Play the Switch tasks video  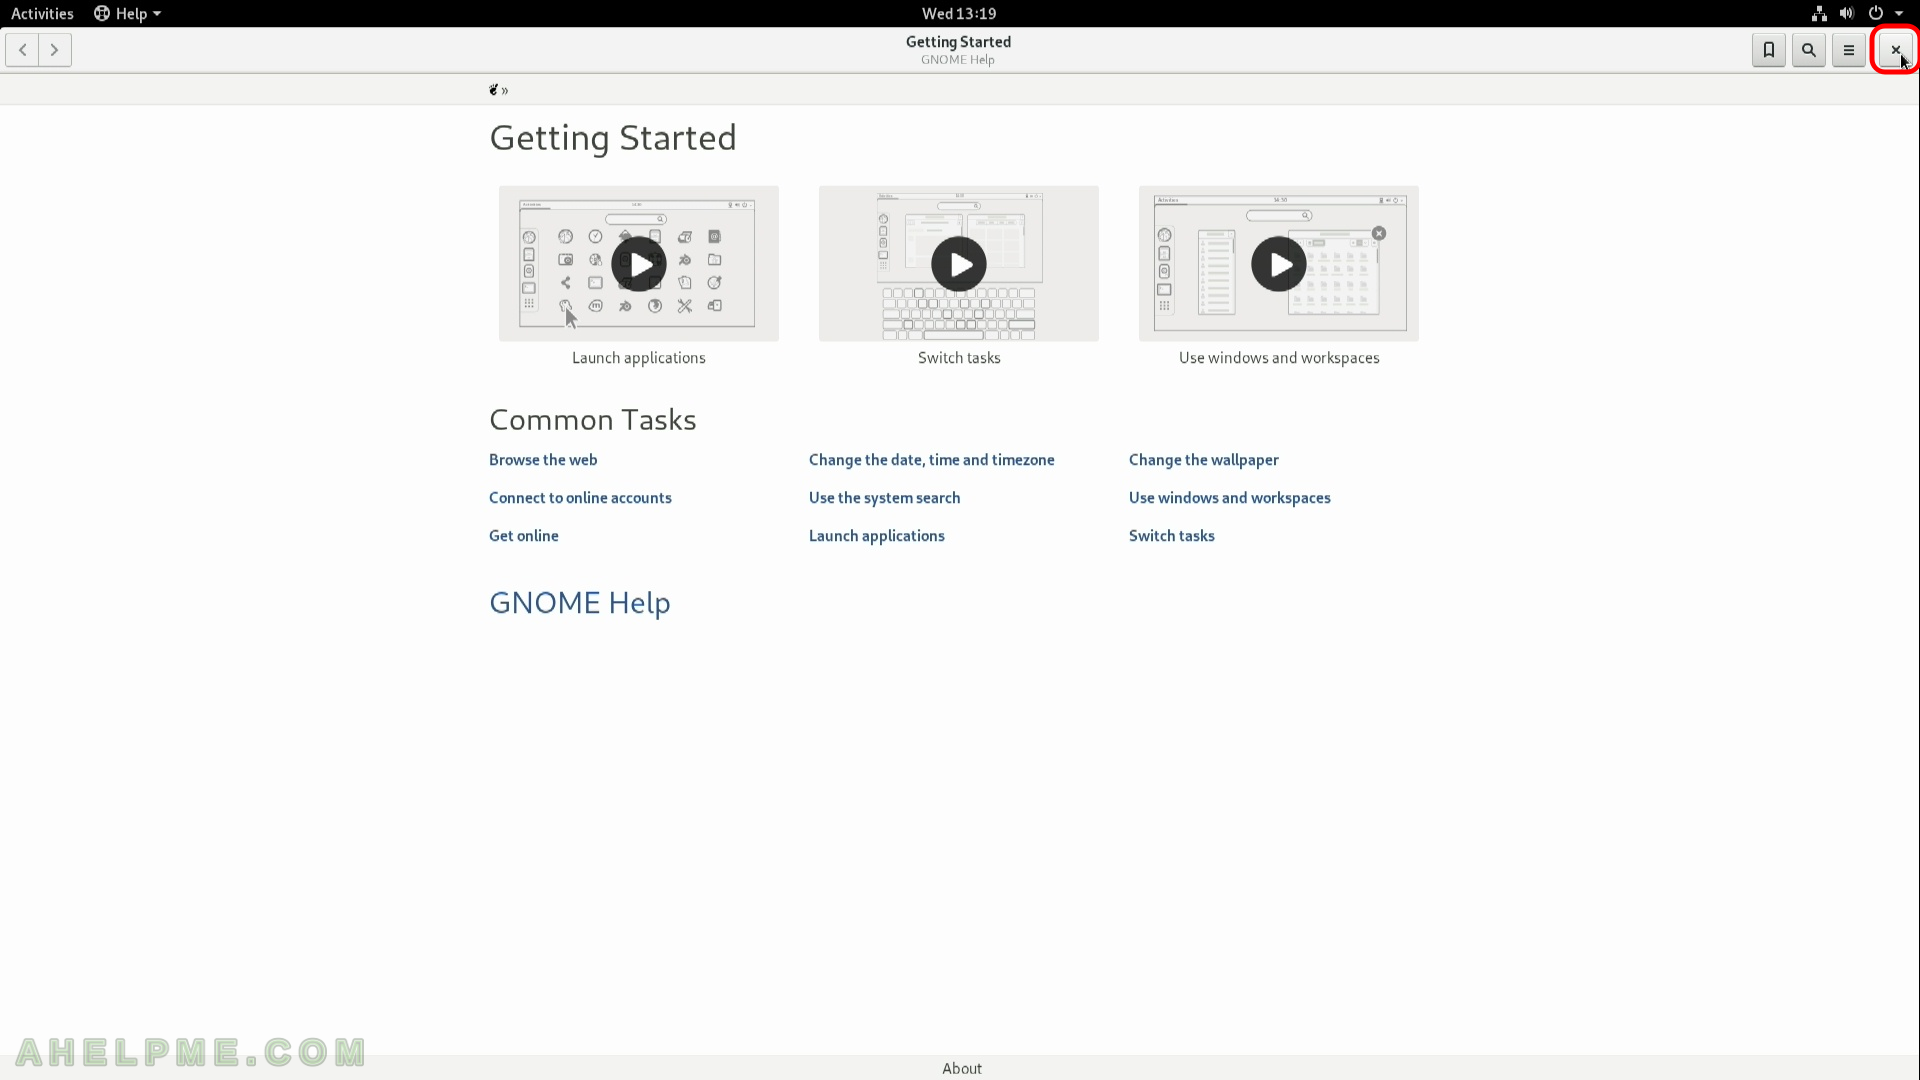(959, 264)
